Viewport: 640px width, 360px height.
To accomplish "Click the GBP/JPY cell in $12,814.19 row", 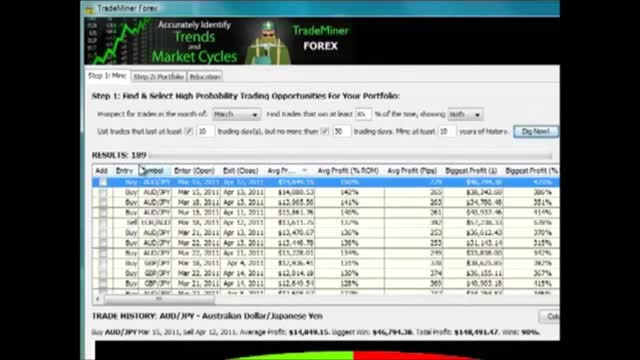I will [156, 273].
